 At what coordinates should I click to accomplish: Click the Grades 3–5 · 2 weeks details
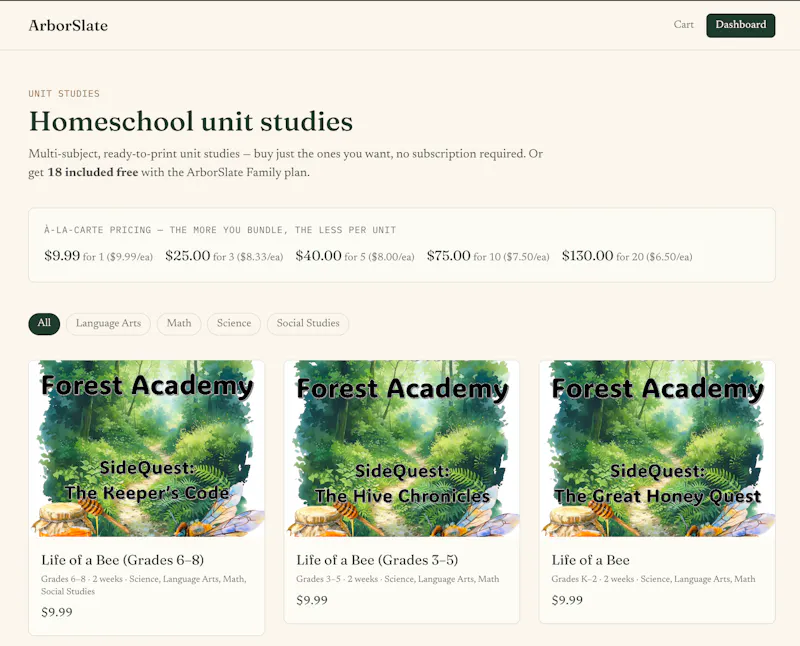[397, 579]
